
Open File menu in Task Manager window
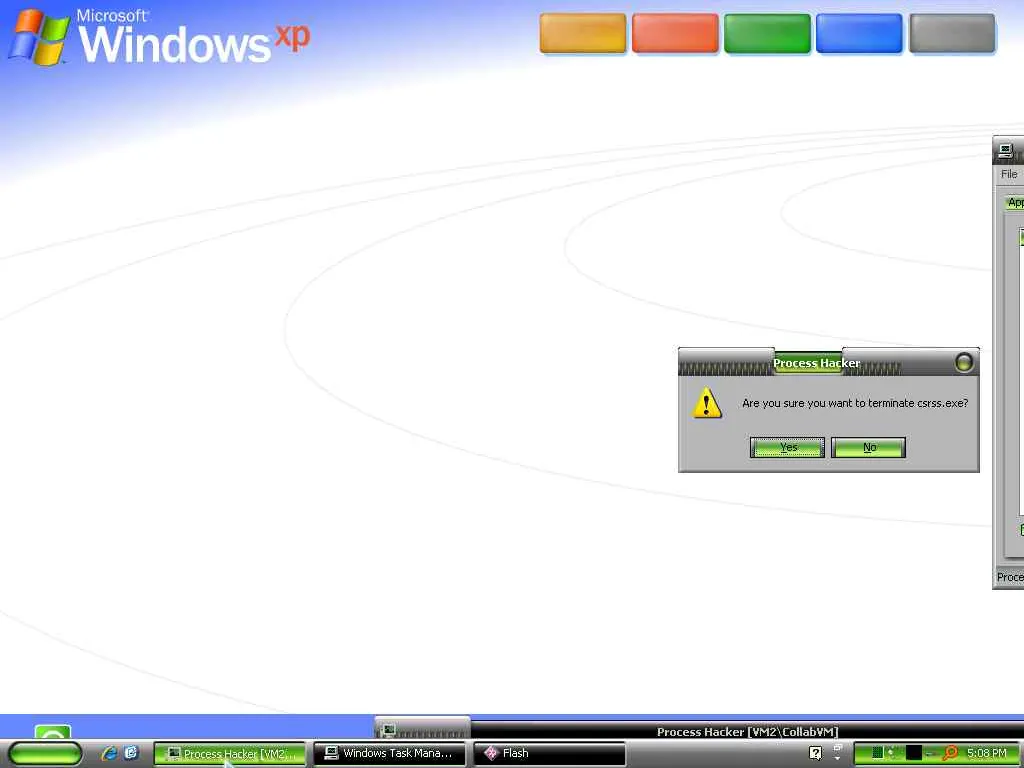tap(1009, 174)
